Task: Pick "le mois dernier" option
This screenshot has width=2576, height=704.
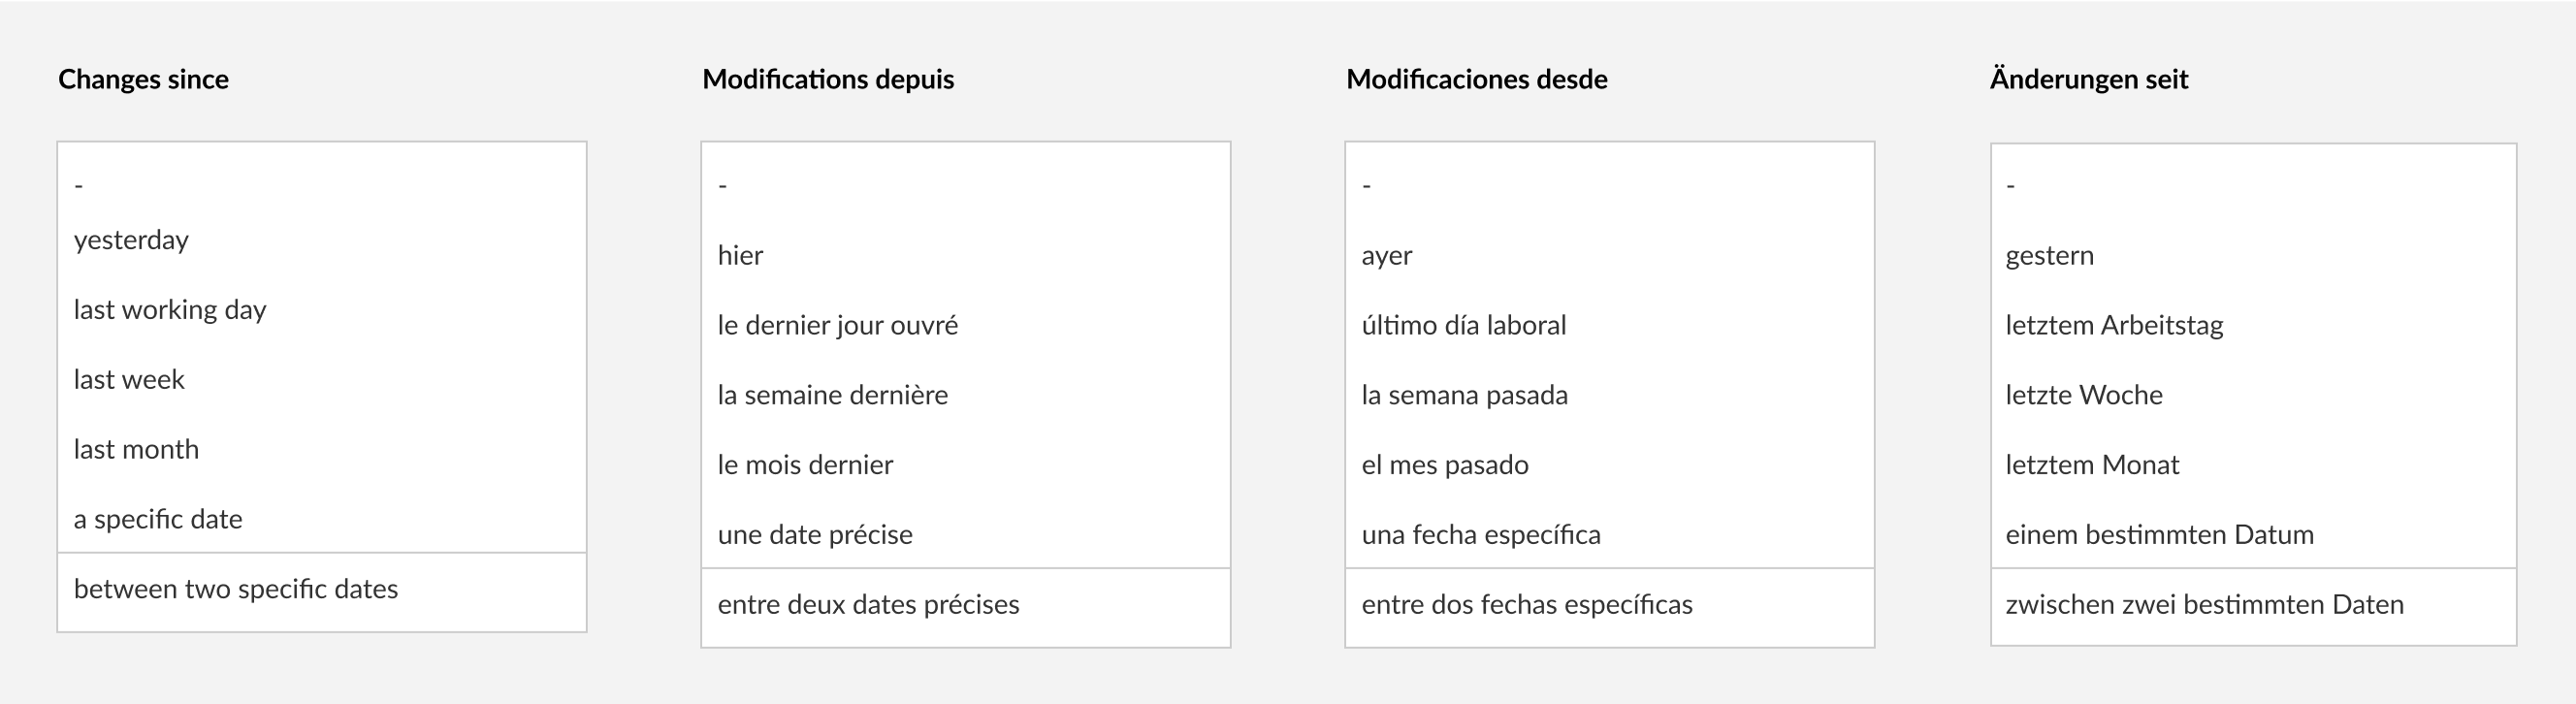Action: click(x=806, y=464)
